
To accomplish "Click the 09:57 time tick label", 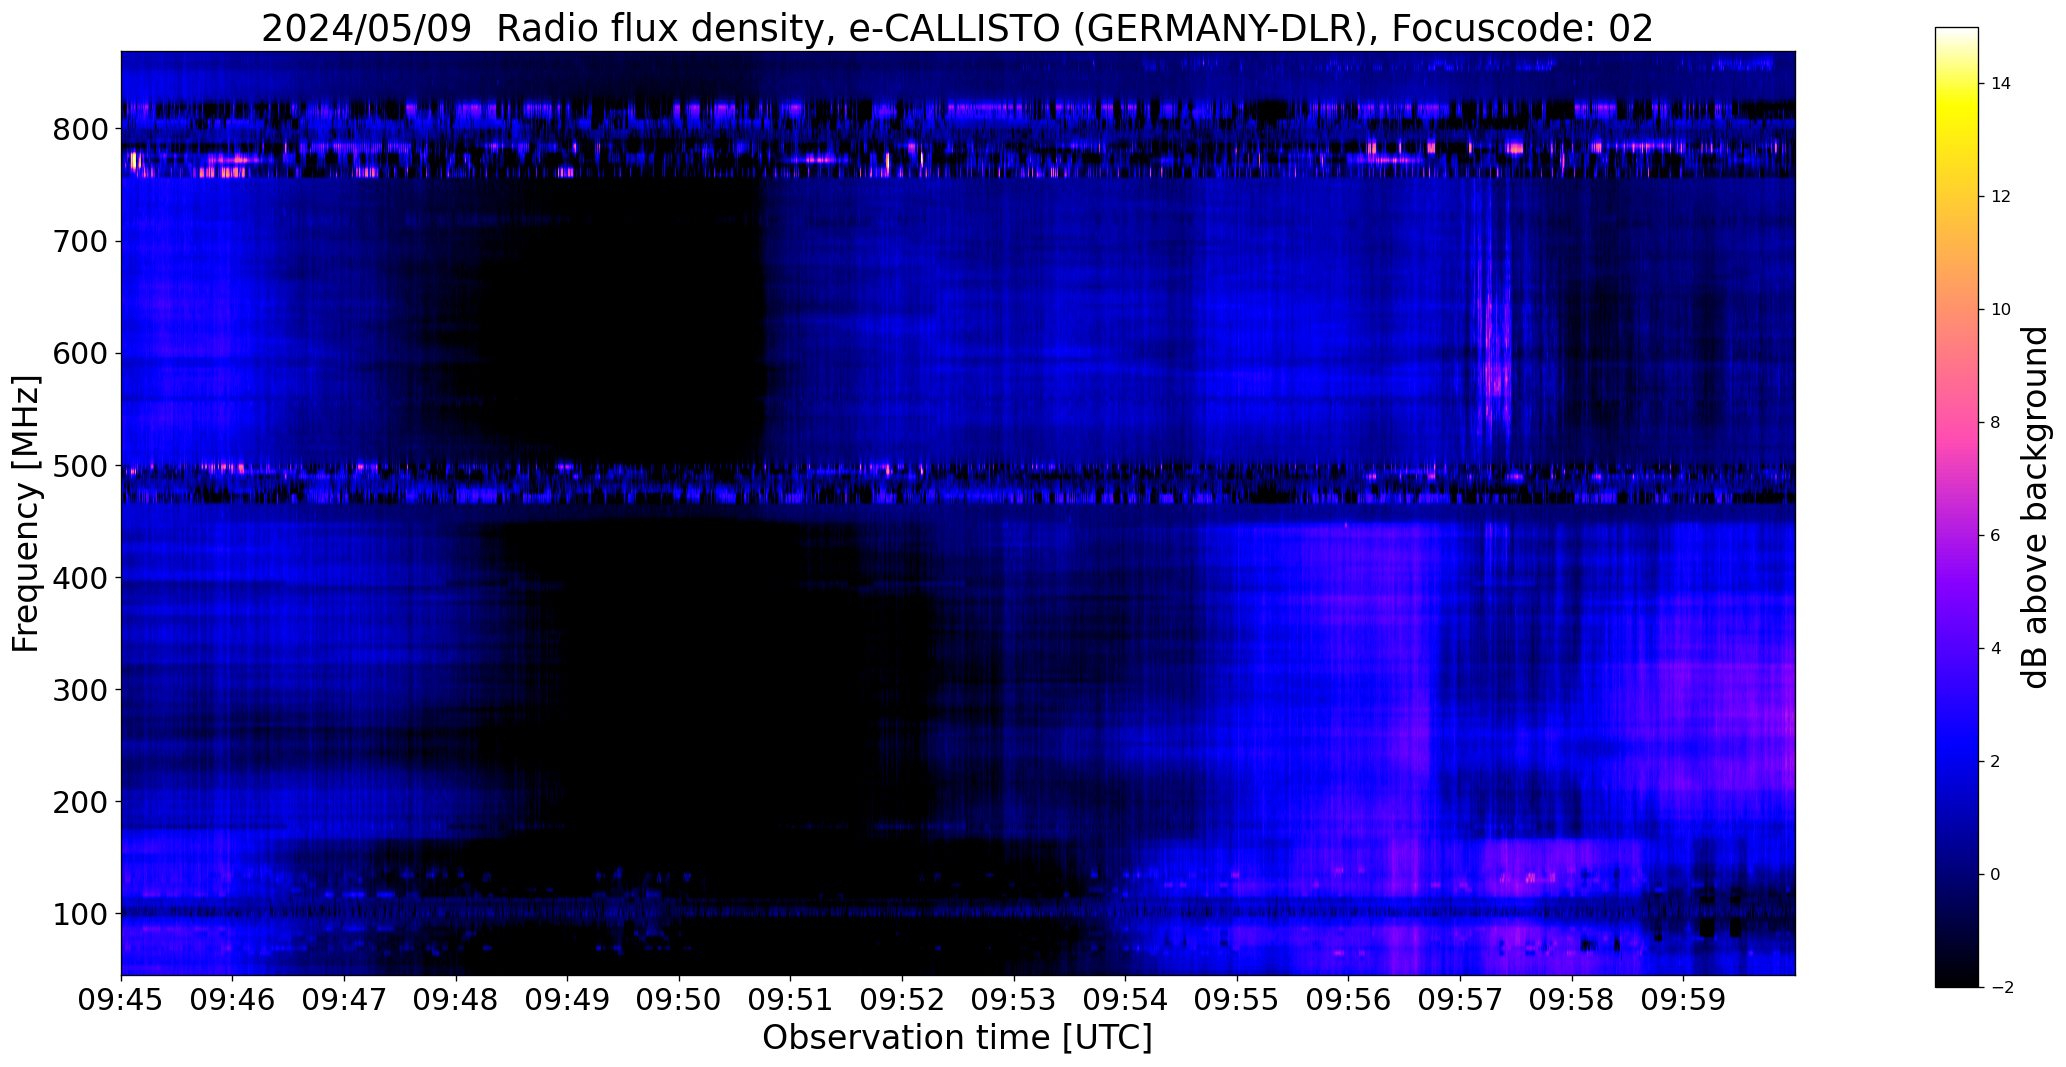I will coord(1461,1000).
